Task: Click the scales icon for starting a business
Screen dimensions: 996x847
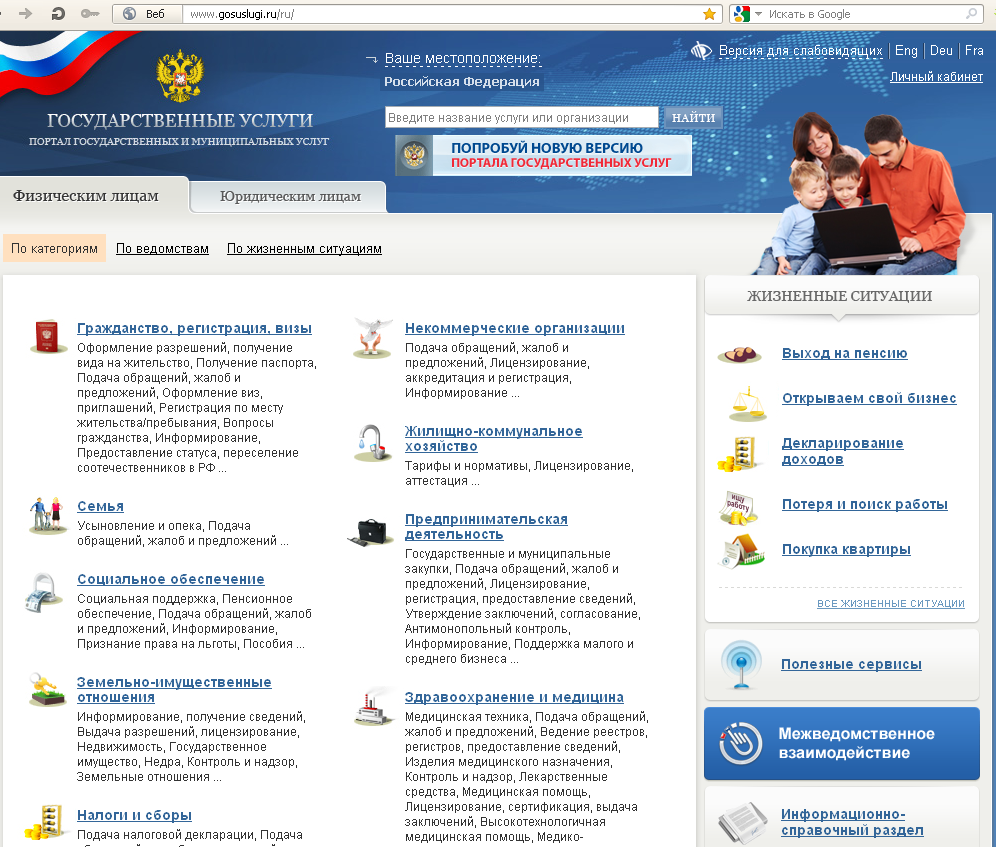Action: pos(748,404)
